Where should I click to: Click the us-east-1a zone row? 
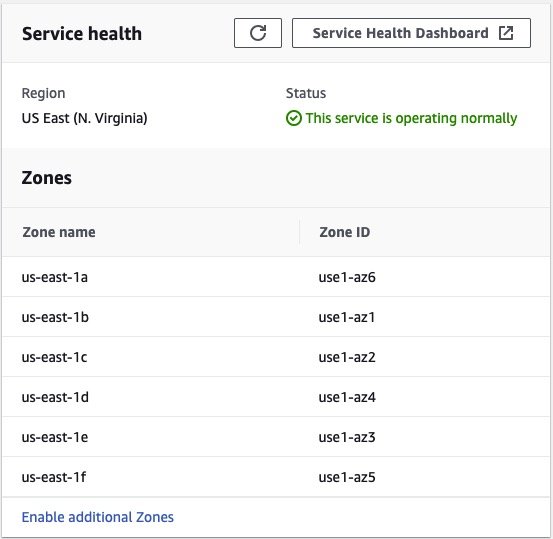pyautogui.click(x=276, y=277)
